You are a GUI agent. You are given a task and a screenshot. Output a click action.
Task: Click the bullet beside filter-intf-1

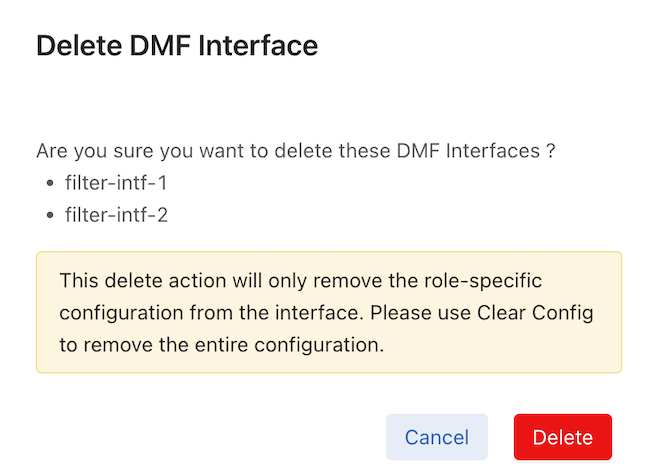point(48,185)
